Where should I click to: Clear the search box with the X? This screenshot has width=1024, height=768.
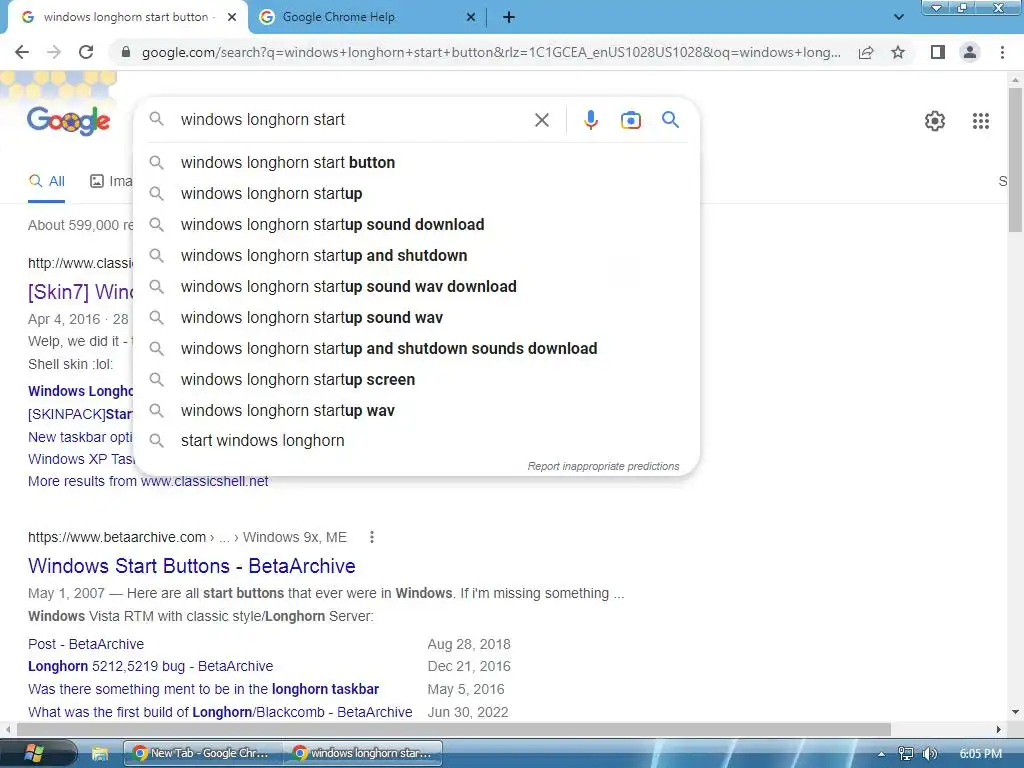[x=541, y=120]
